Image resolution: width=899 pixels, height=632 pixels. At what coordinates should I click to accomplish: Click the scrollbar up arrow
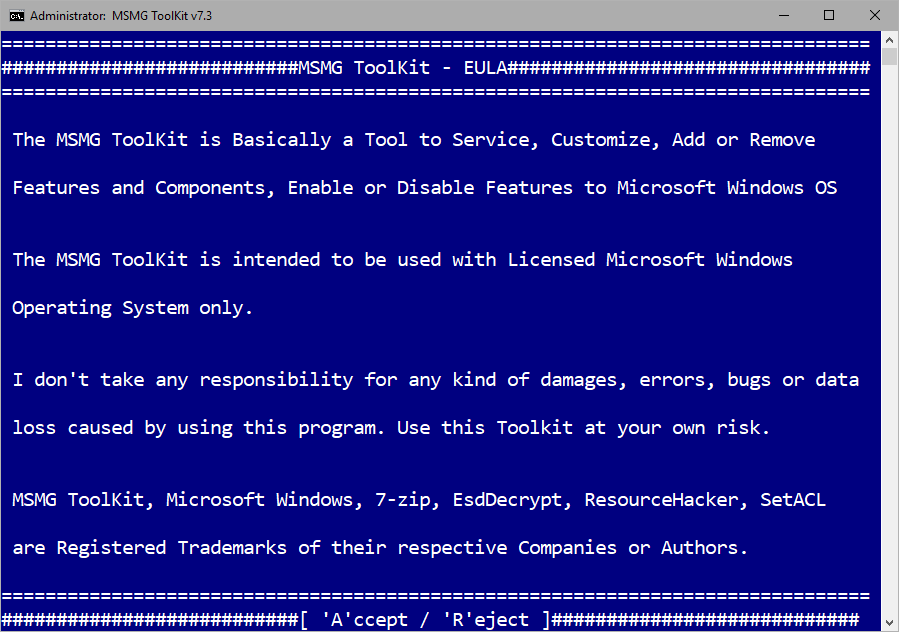pos(889,40)
